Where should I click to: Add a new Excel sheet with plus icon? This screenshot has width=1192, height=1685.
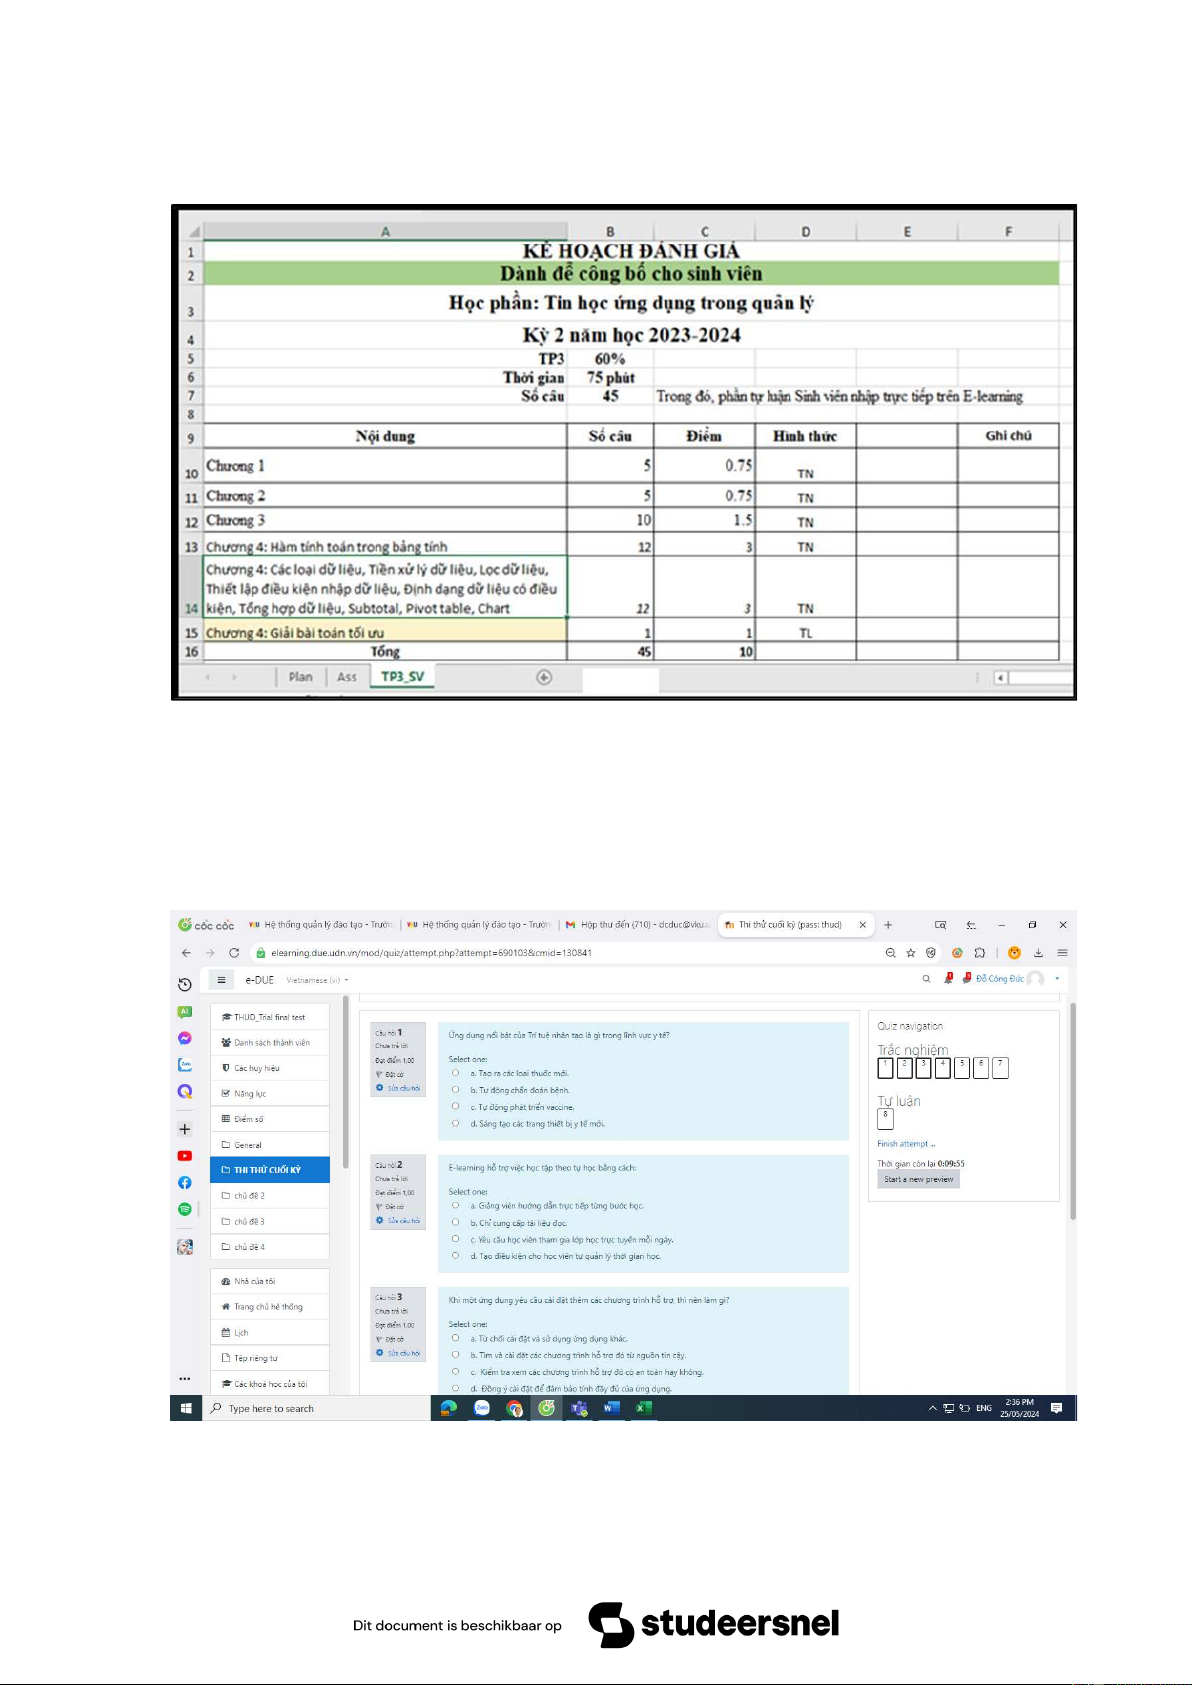pyautogui.click(x=544, y=677)
